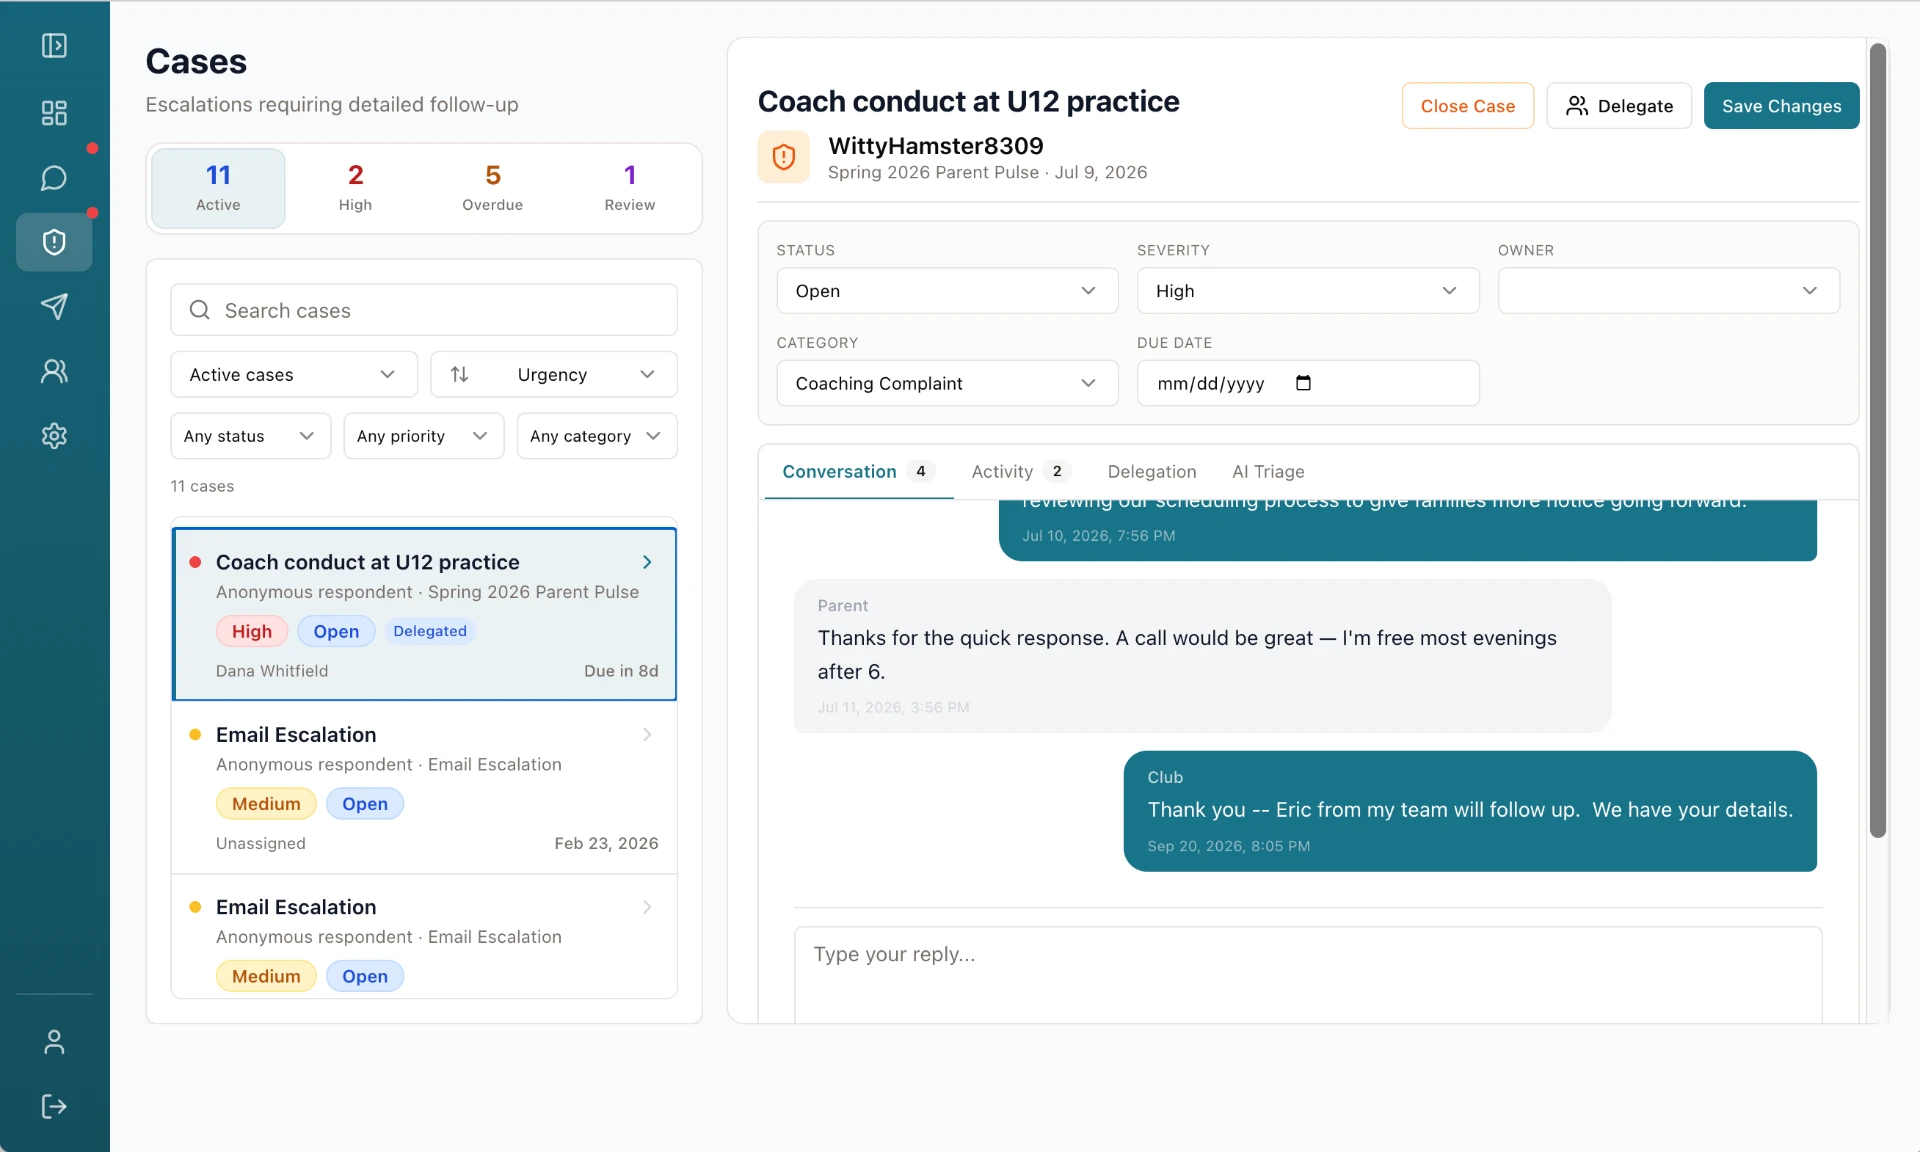Screen dimensions: 1920x1152
Task: Switch to the Delegation tab
Action: [x=1151, y=472]
